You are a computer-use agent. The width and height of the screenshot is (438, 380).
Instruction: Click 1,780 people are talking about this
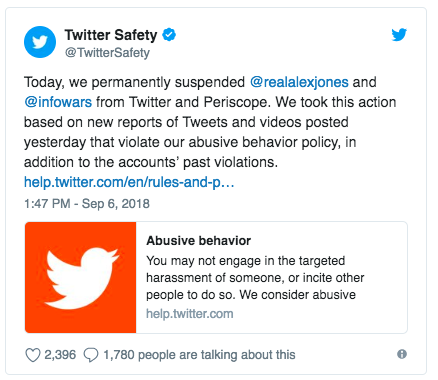(x=199, y=355)
